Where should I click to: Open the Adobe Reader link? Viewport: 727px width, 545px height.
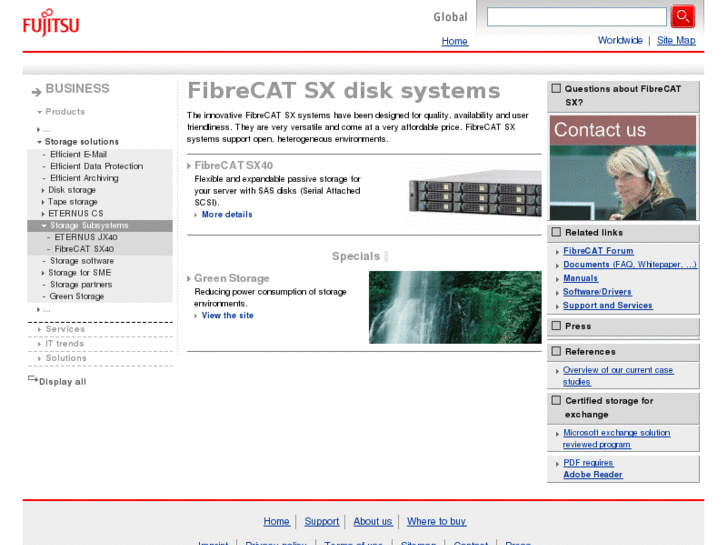click(593, 475)
